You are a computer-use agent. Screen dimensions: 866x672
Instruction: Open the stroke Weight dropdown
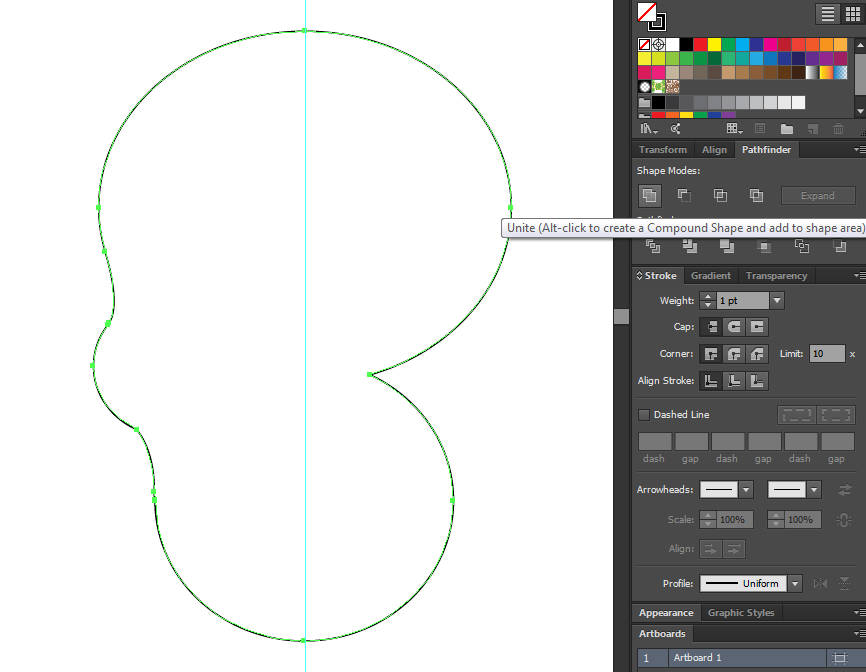click(777, 300)
